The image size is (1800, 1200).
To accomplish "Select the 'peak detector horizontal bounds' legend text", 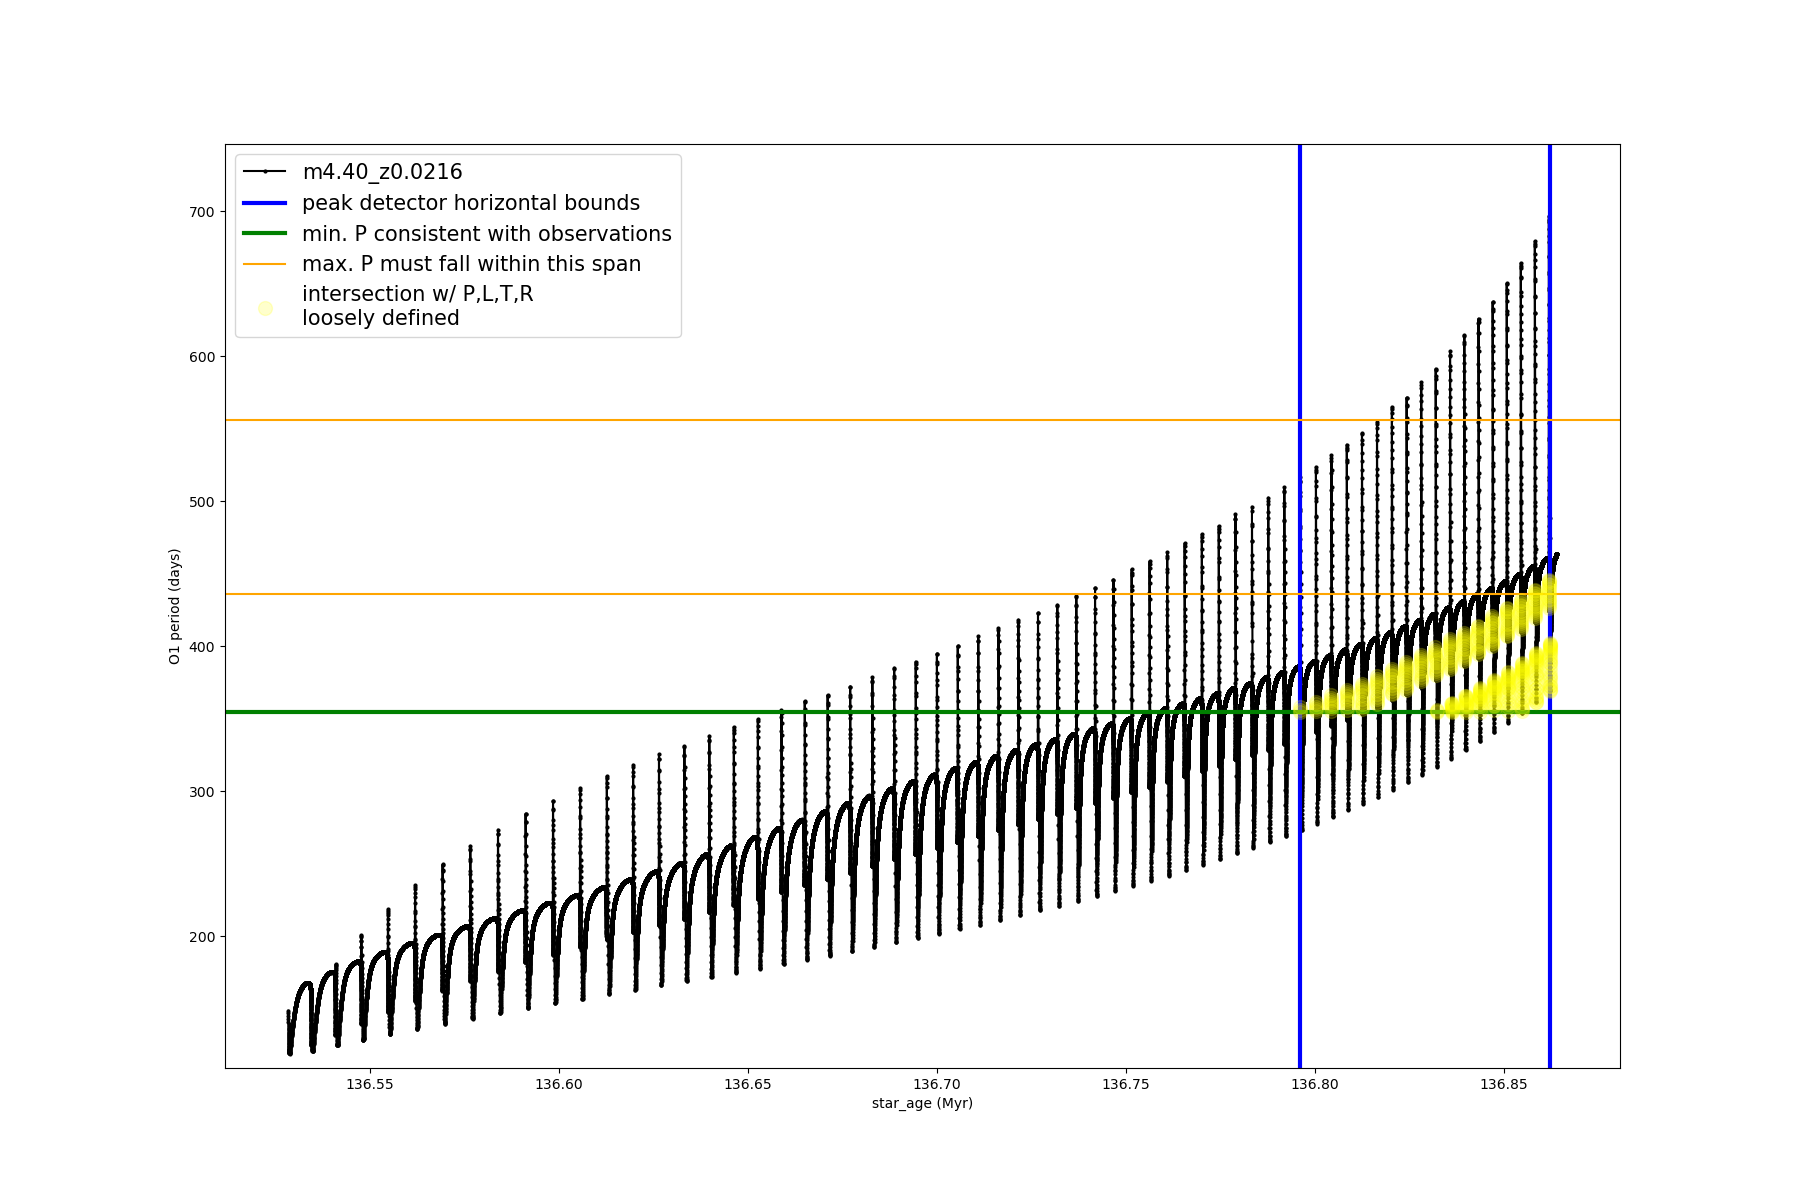I will click(470, 203).
